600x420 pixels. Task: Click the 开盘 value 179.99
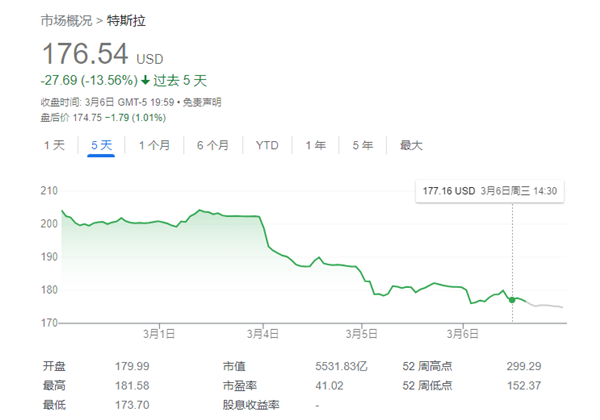pos(132,366)
